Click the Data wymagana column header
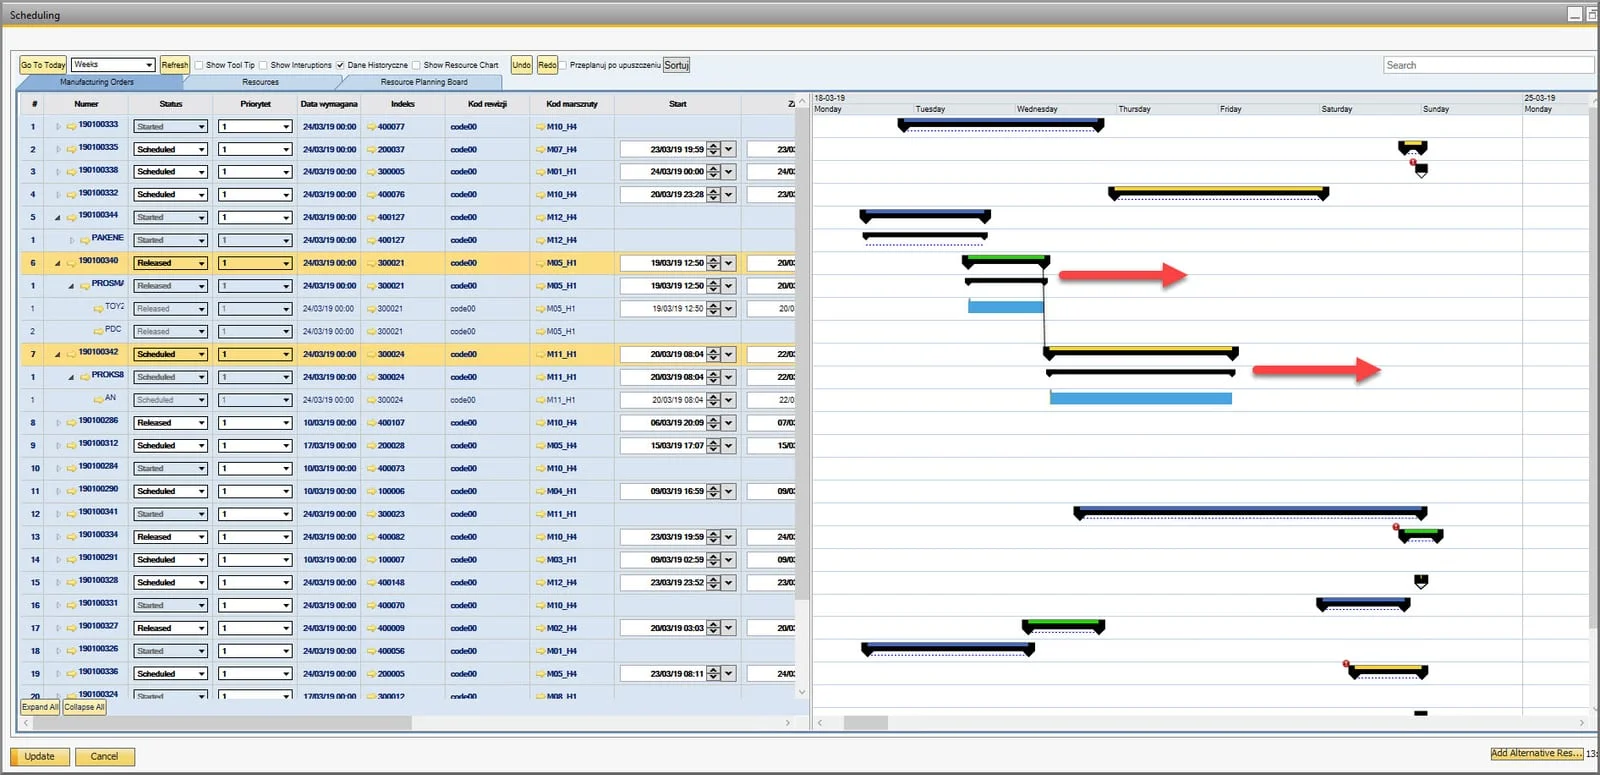Viewport: 1600px width, 775px height. click(329, 104)
